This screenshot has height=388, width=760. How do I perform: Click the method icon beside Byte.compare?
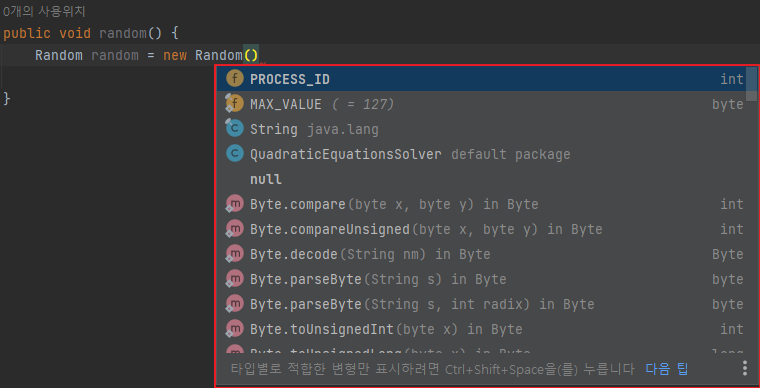pyautogui.click(x=235, y=204)
